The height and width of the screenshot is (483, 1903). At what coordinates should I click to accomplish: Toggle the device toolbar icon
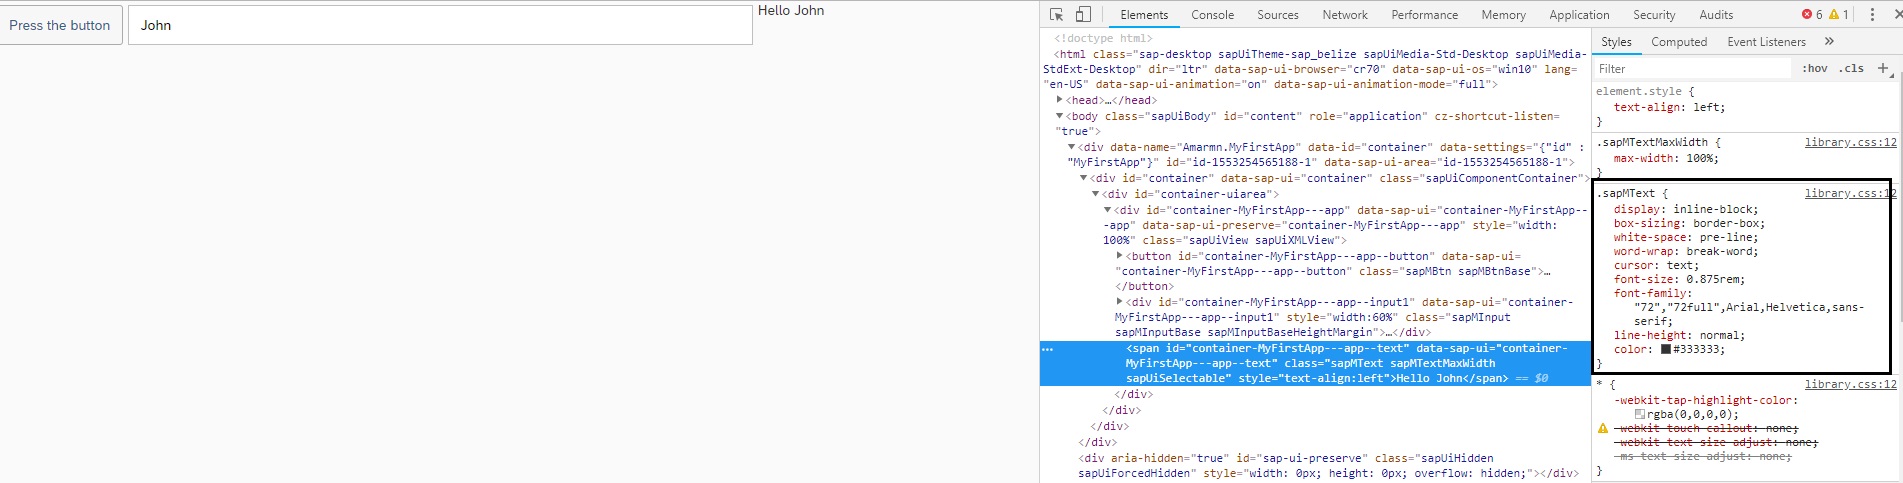[1083, 15]
